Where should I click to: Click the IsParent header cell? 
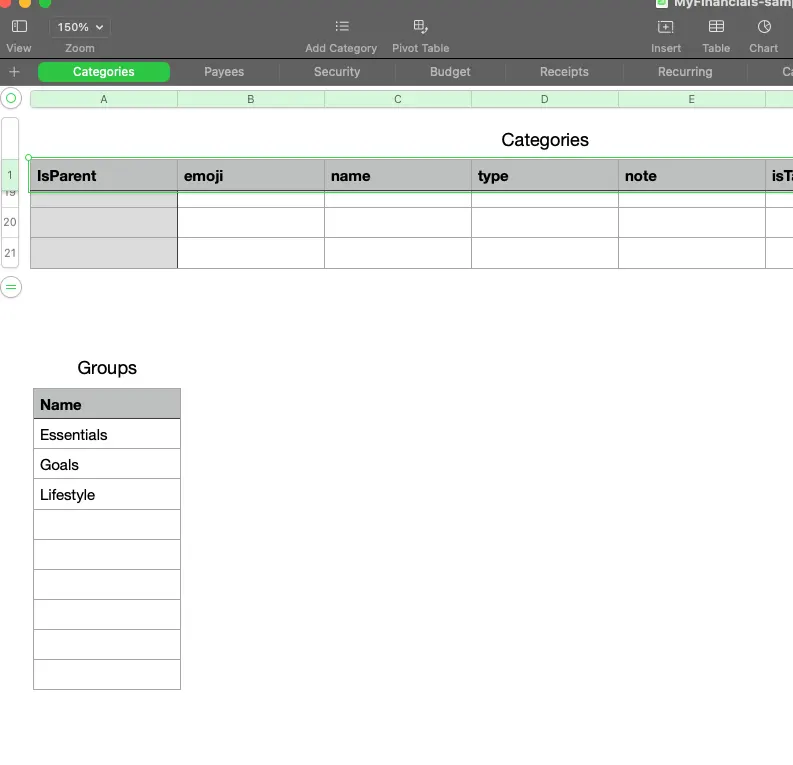(x=103, y=176)
